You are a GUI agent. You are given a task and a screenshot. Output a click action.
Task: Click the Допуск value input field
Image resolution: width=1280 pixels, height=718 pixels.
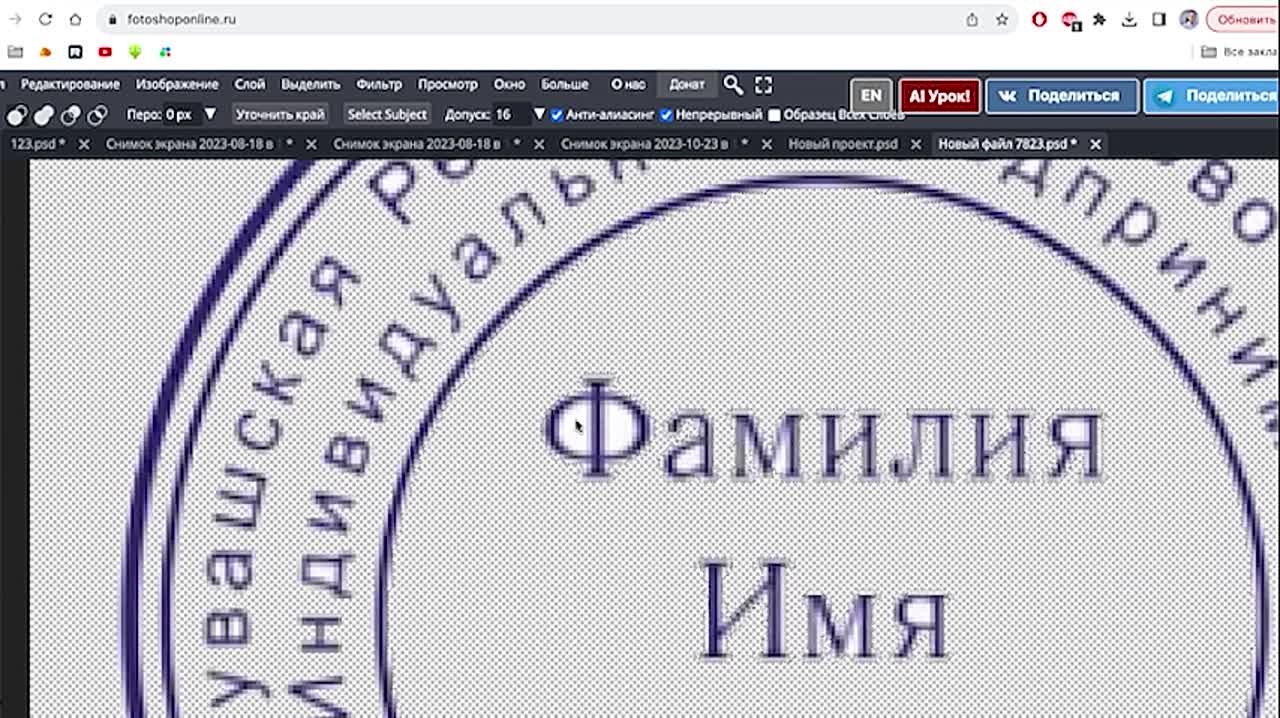(x=510, y=114)
